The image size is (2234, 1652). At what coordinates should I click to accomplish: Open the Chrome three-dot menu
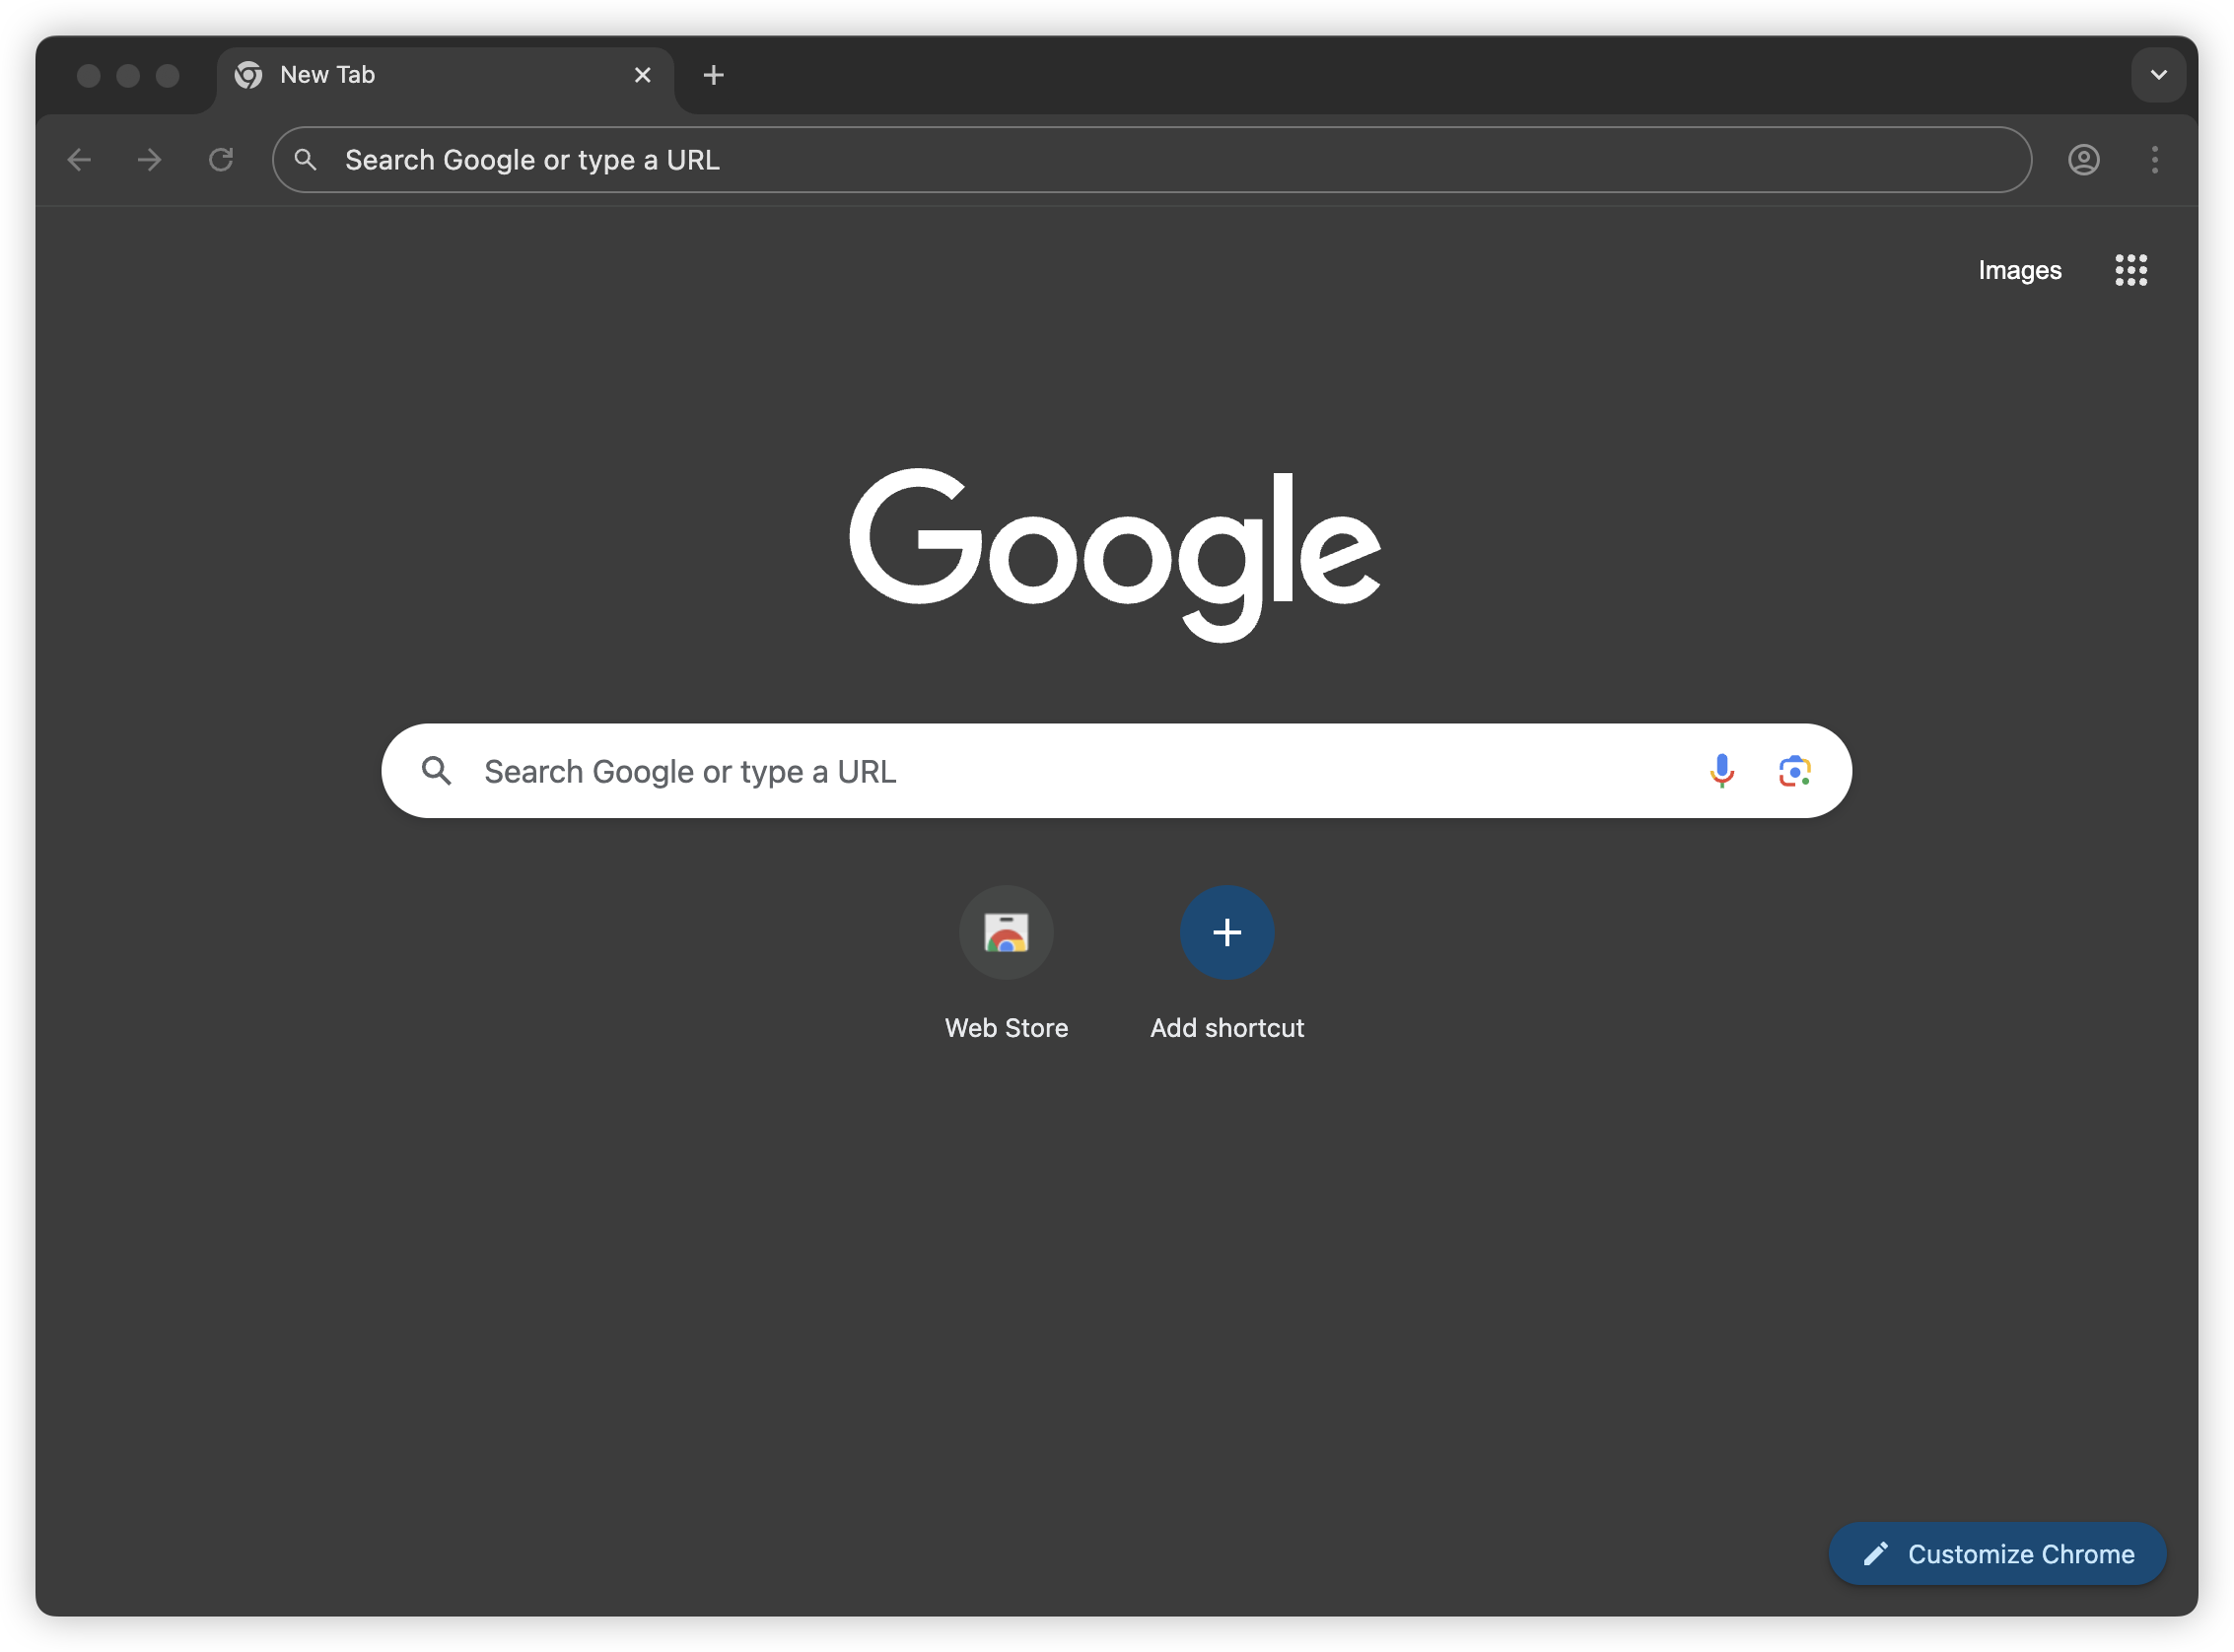[2155, 160]
